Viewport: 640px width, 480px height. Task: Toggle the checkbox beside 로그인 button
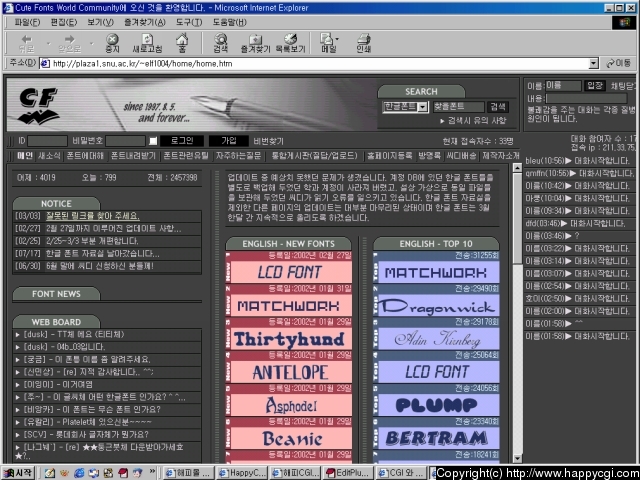coord(153,141)
